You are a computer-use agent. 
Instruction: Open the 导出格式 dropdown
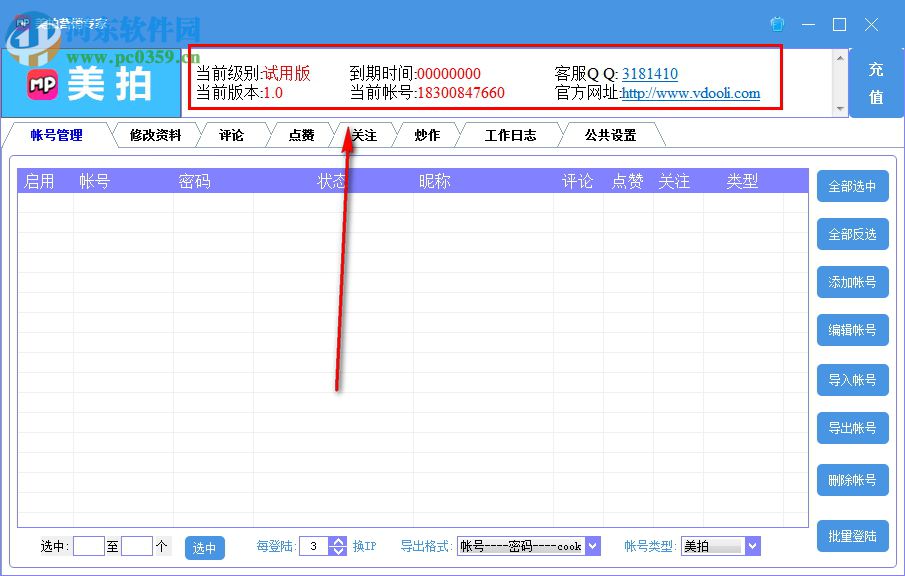pyautogui.click(x=593, y=546)
